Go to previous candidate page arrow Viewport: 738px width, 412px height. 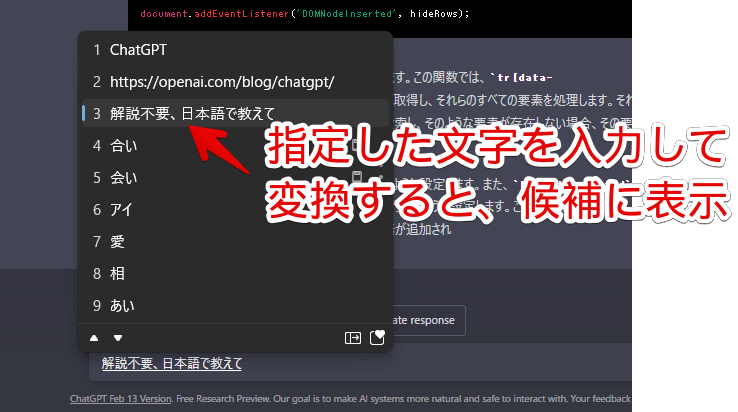click(94, 338)
